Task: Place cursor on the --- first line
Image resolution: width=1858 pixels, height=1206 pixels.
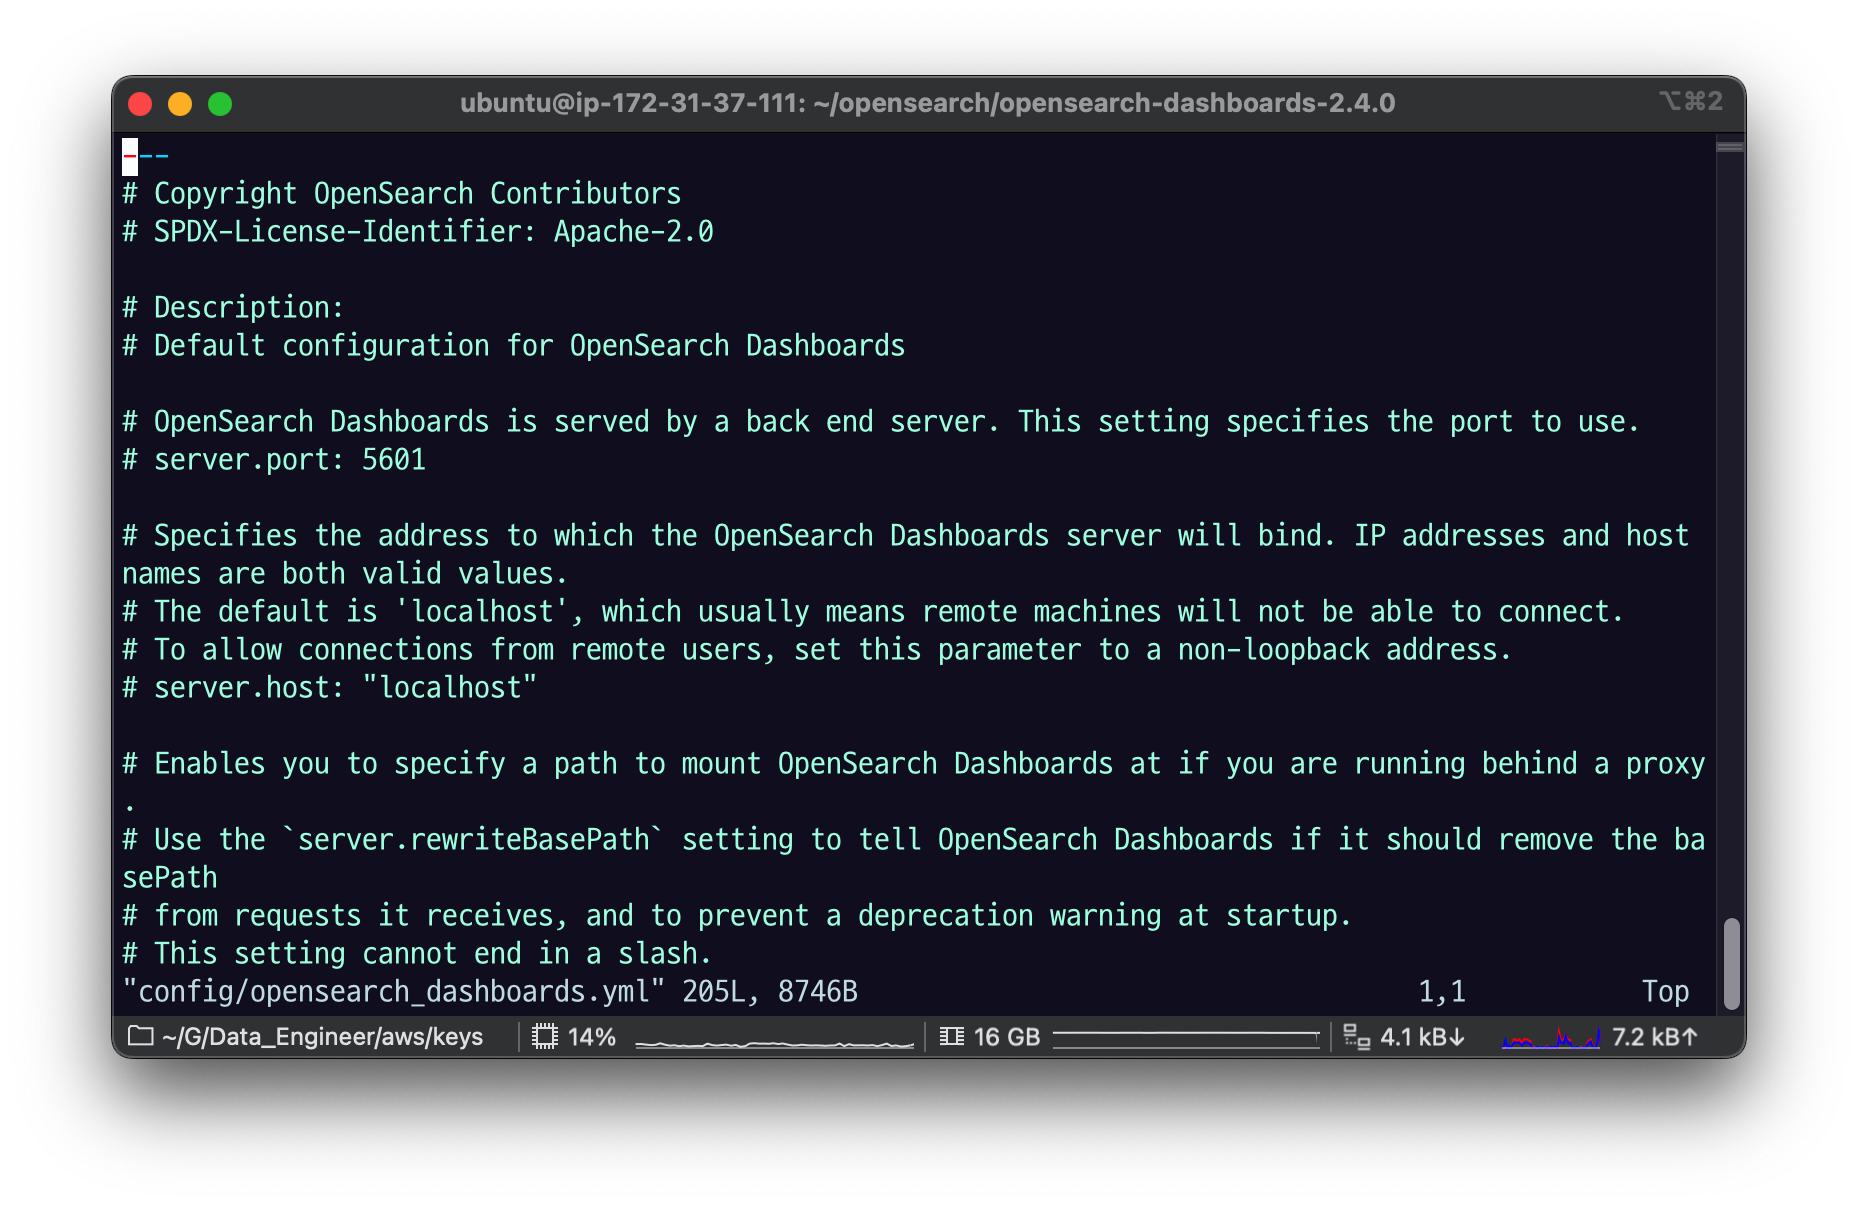Action: (x=146, y=156)
